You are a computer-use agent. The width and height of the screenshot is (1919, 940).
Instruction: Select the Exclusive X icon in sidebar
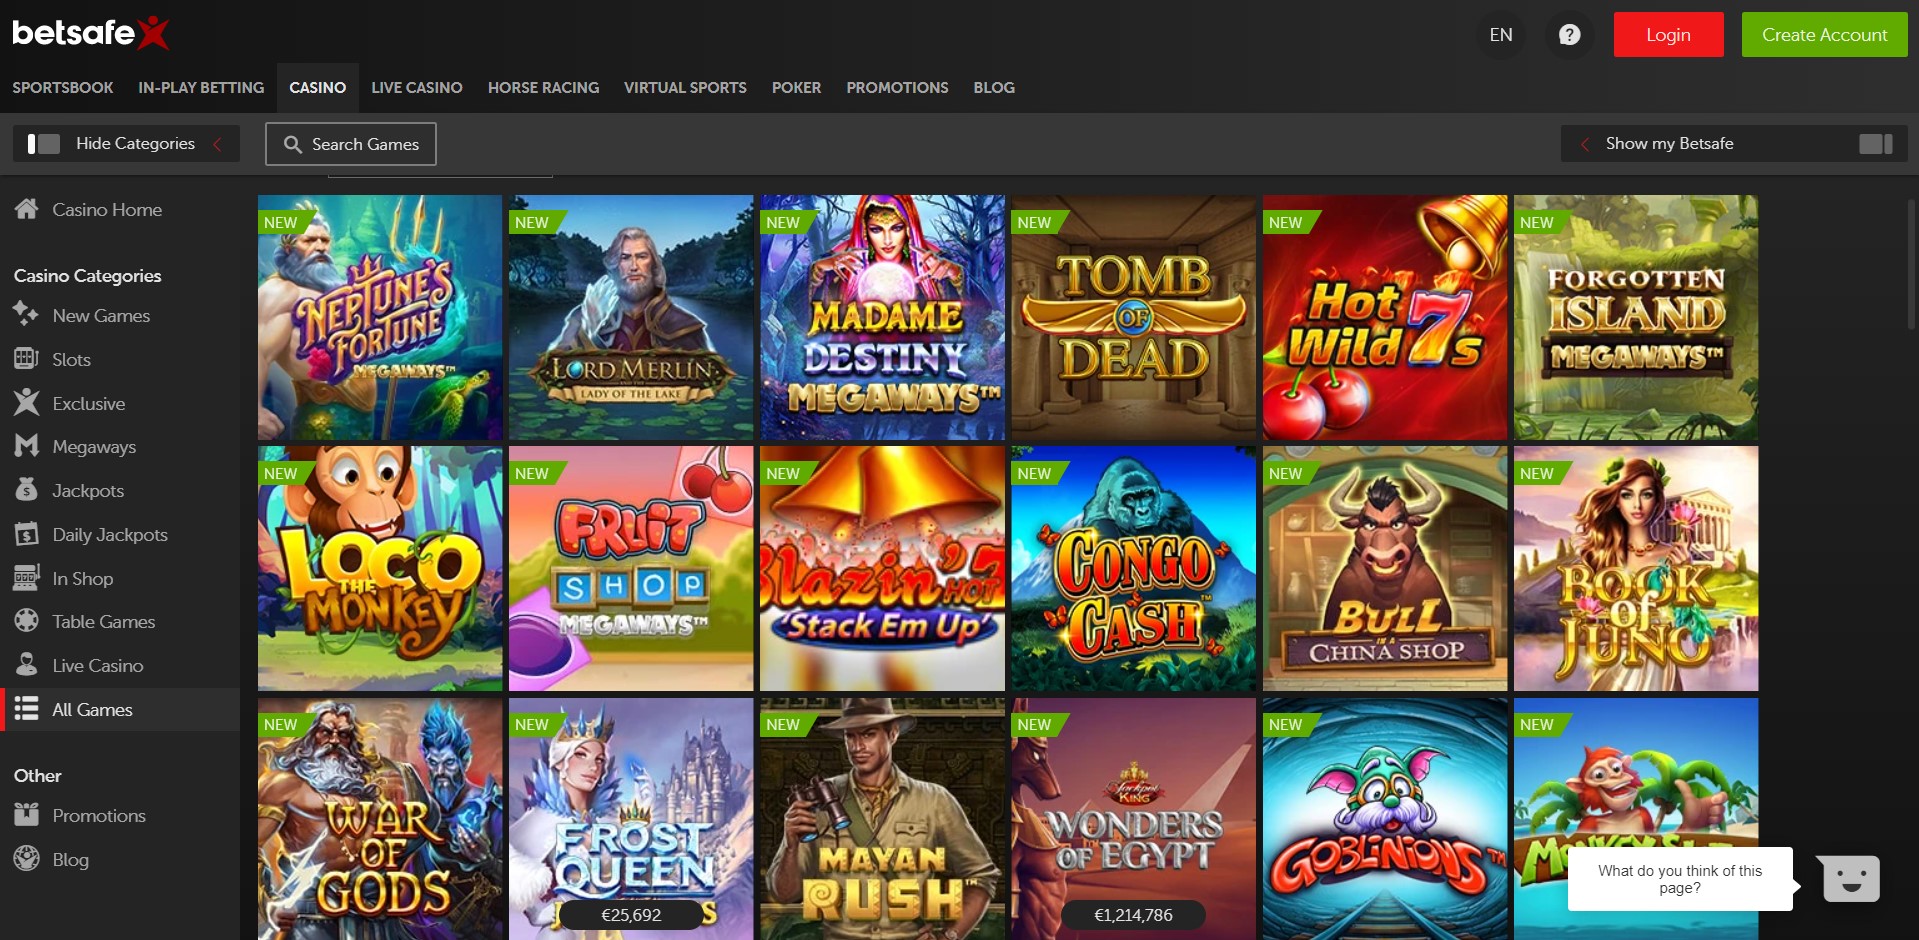(26, 403)
